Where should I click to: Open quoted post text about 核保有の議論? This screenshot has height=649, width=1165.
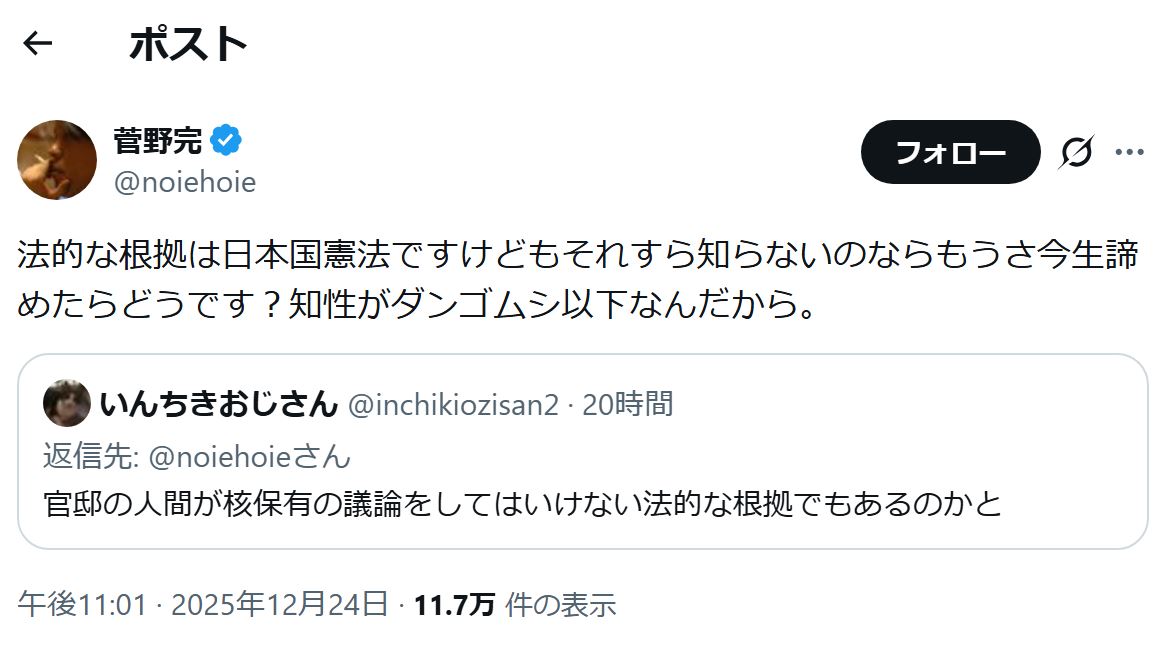coord(522,504)
